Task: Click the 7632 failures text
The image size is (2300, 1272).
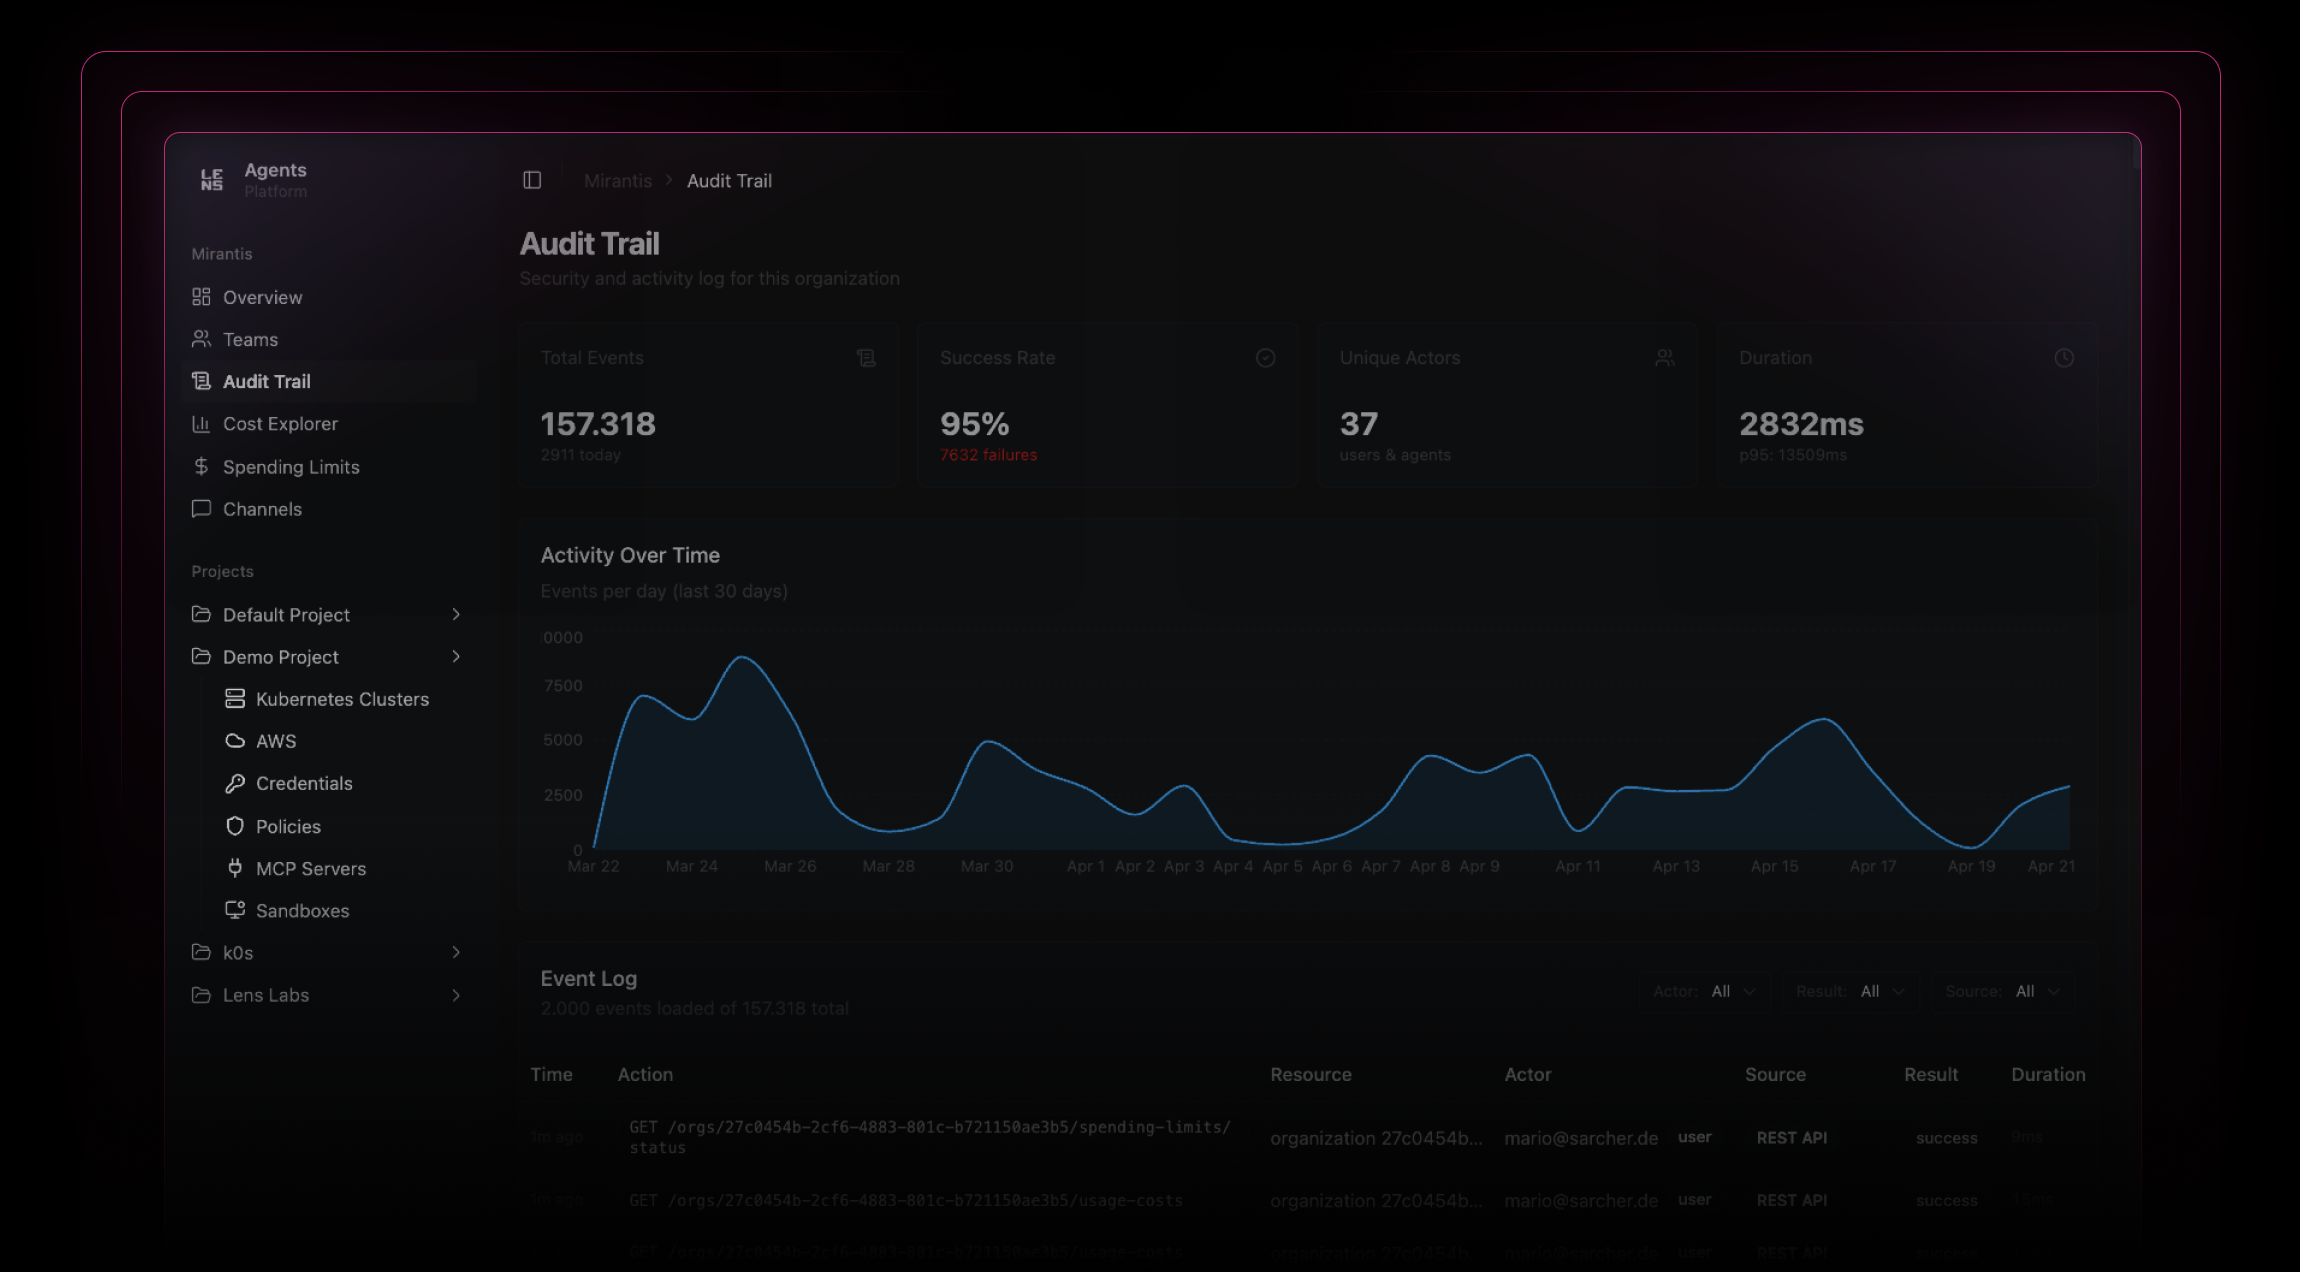Action: [x=988, y=455]
